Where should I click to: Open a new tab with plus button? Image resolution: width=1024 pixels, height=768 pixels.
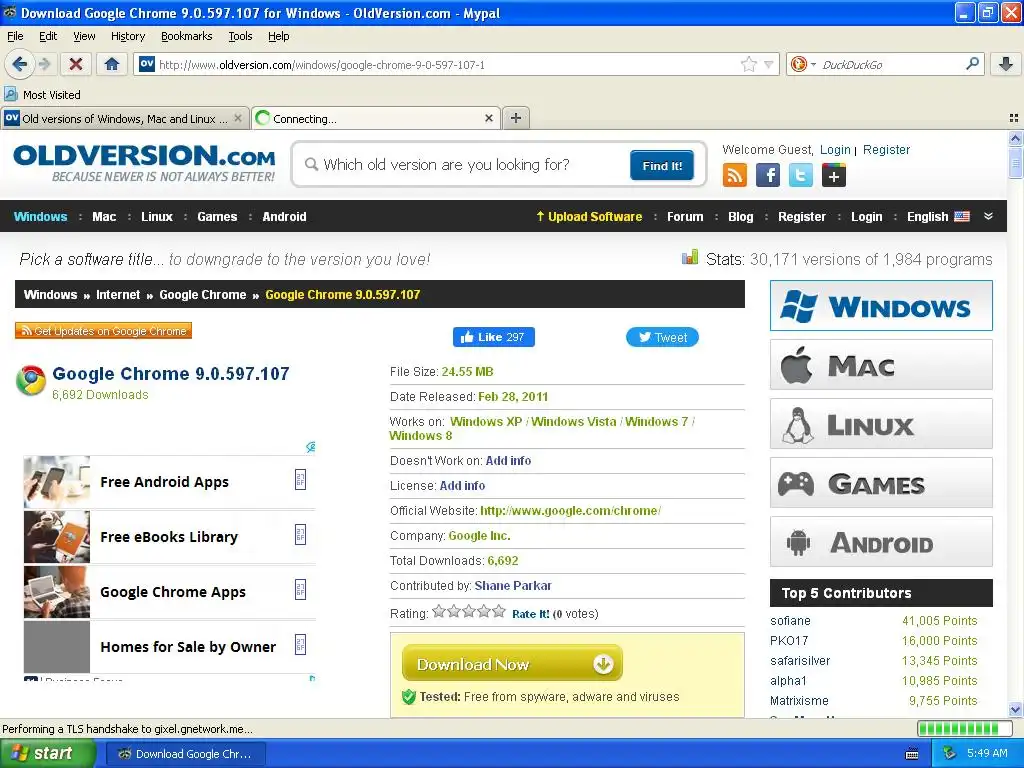coord(516,118)
